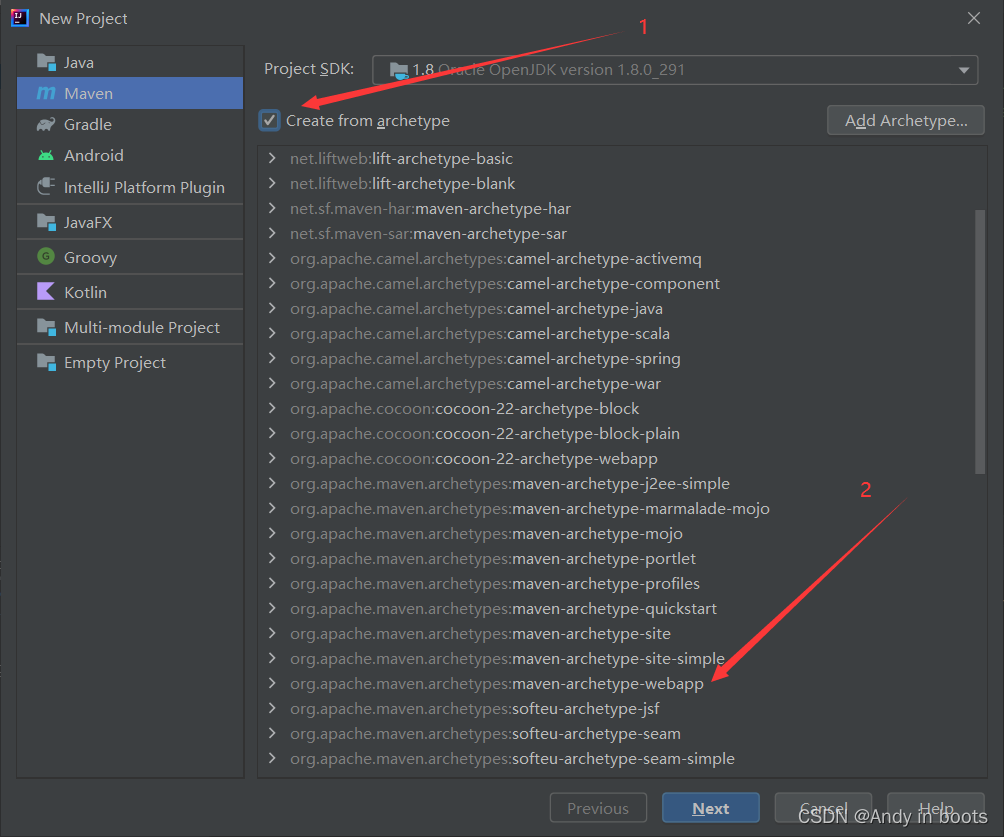Expand softeu-archetype-jsf node

point(272,708)
